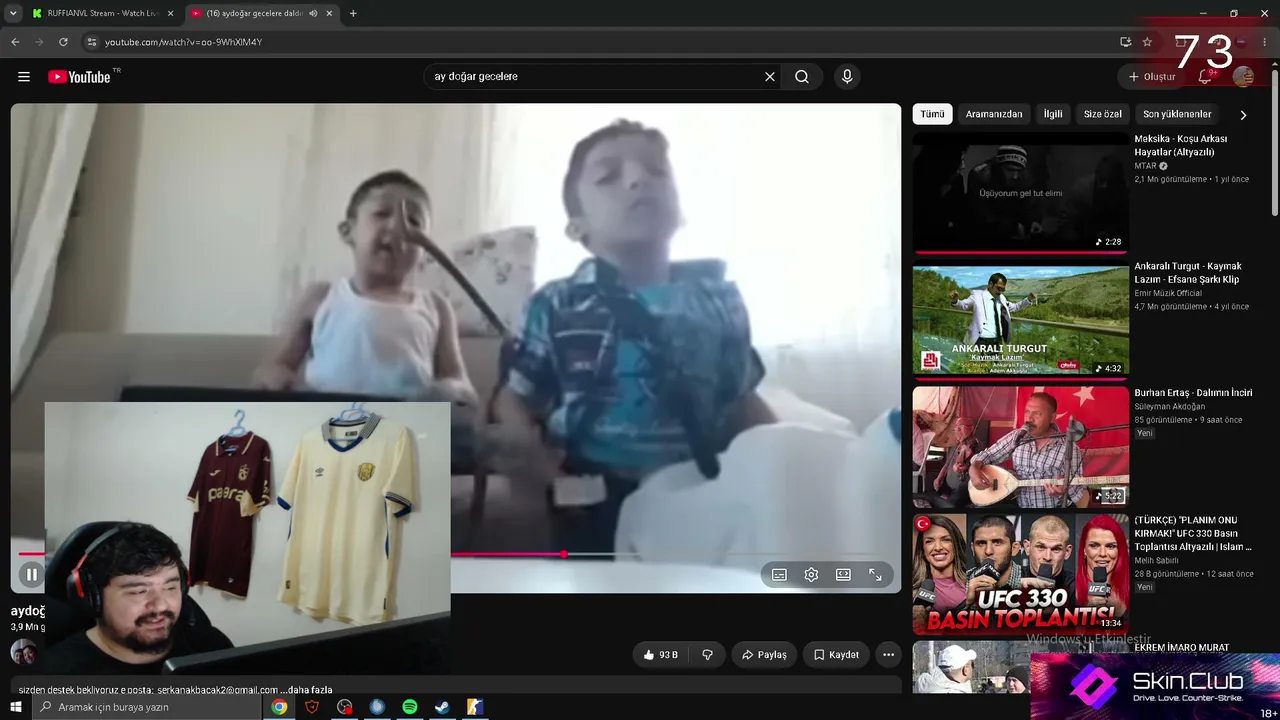1280x720 pixels.
Task: View site information for youtube.com
Action: click(92, 42)
